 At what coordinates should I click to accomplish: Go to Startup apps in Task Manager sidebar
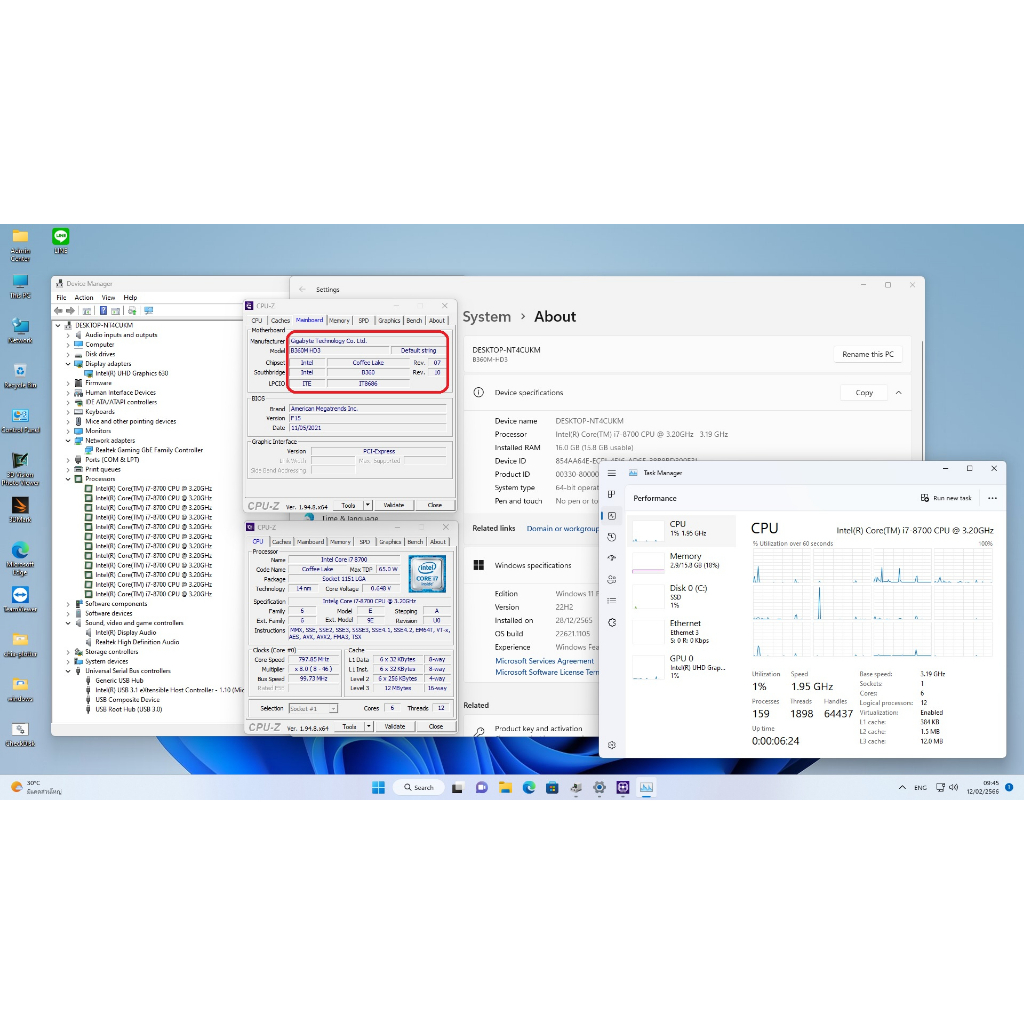(612, 558)
